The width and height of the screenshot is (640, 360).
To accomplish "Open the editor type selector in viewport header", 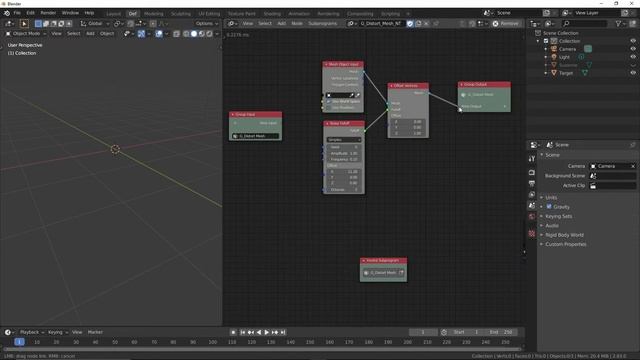I will click(x=10, y=24).
